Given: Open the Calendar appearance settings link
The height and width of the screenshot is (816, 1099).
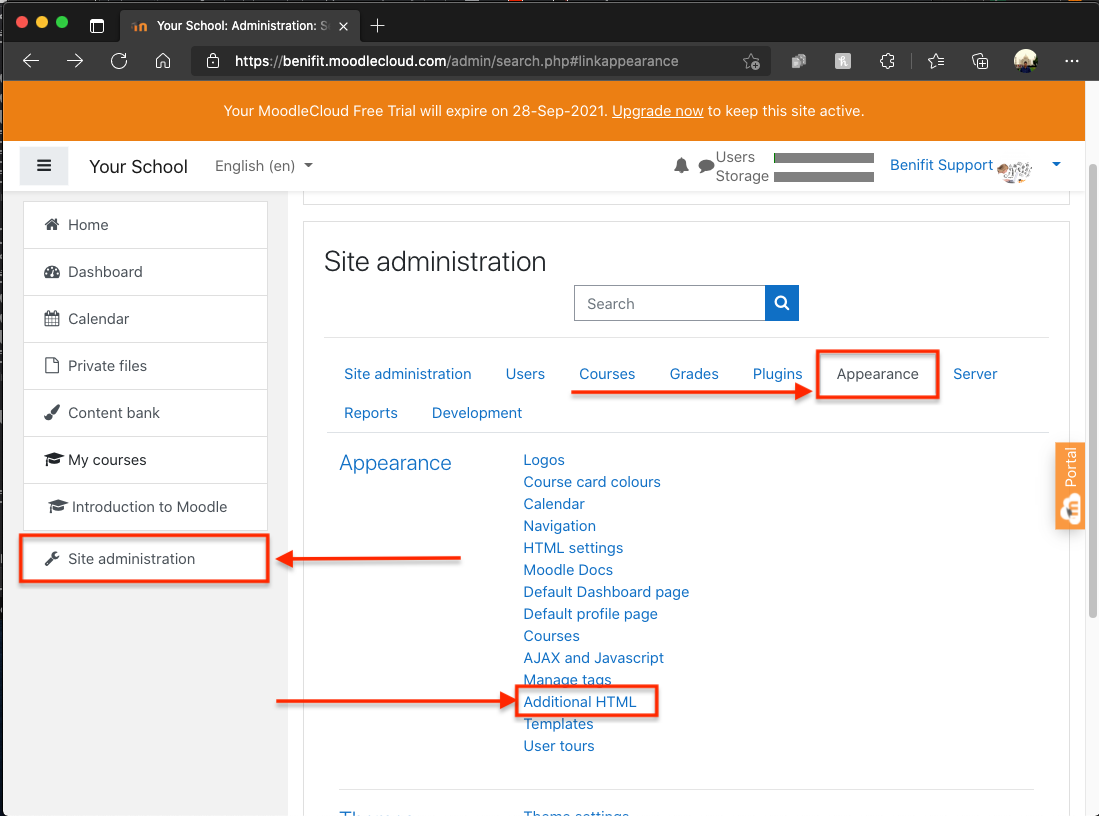Looking at the screenshot, I should click(x=554, y=504).
